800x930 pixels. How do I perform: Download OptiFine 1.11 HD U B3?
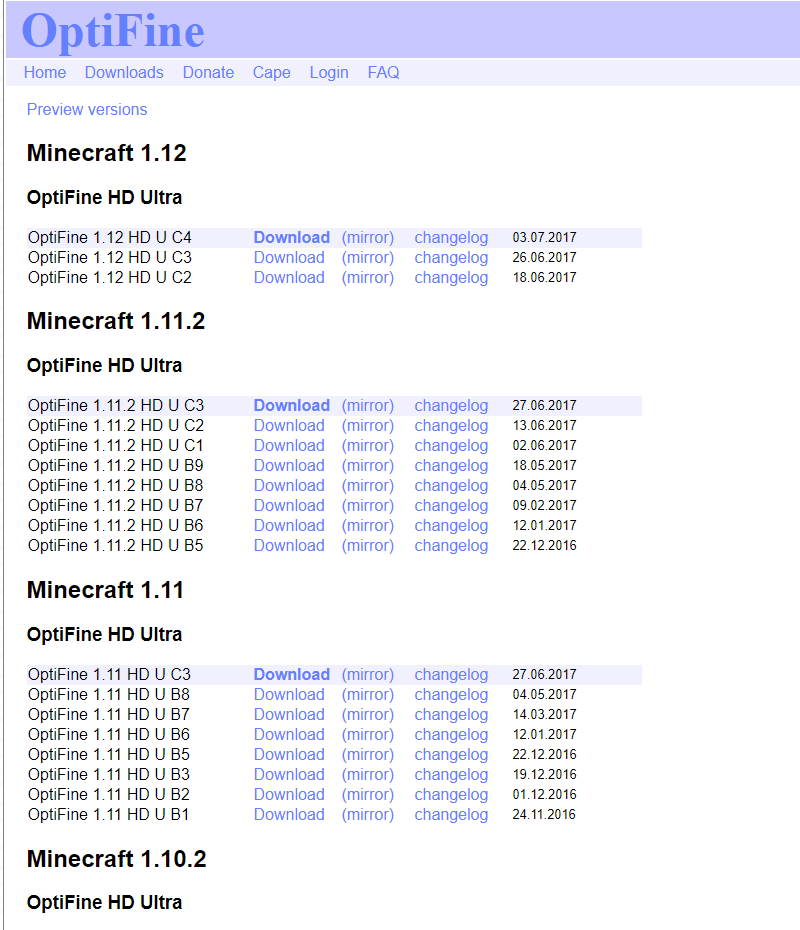coord(289,775)
